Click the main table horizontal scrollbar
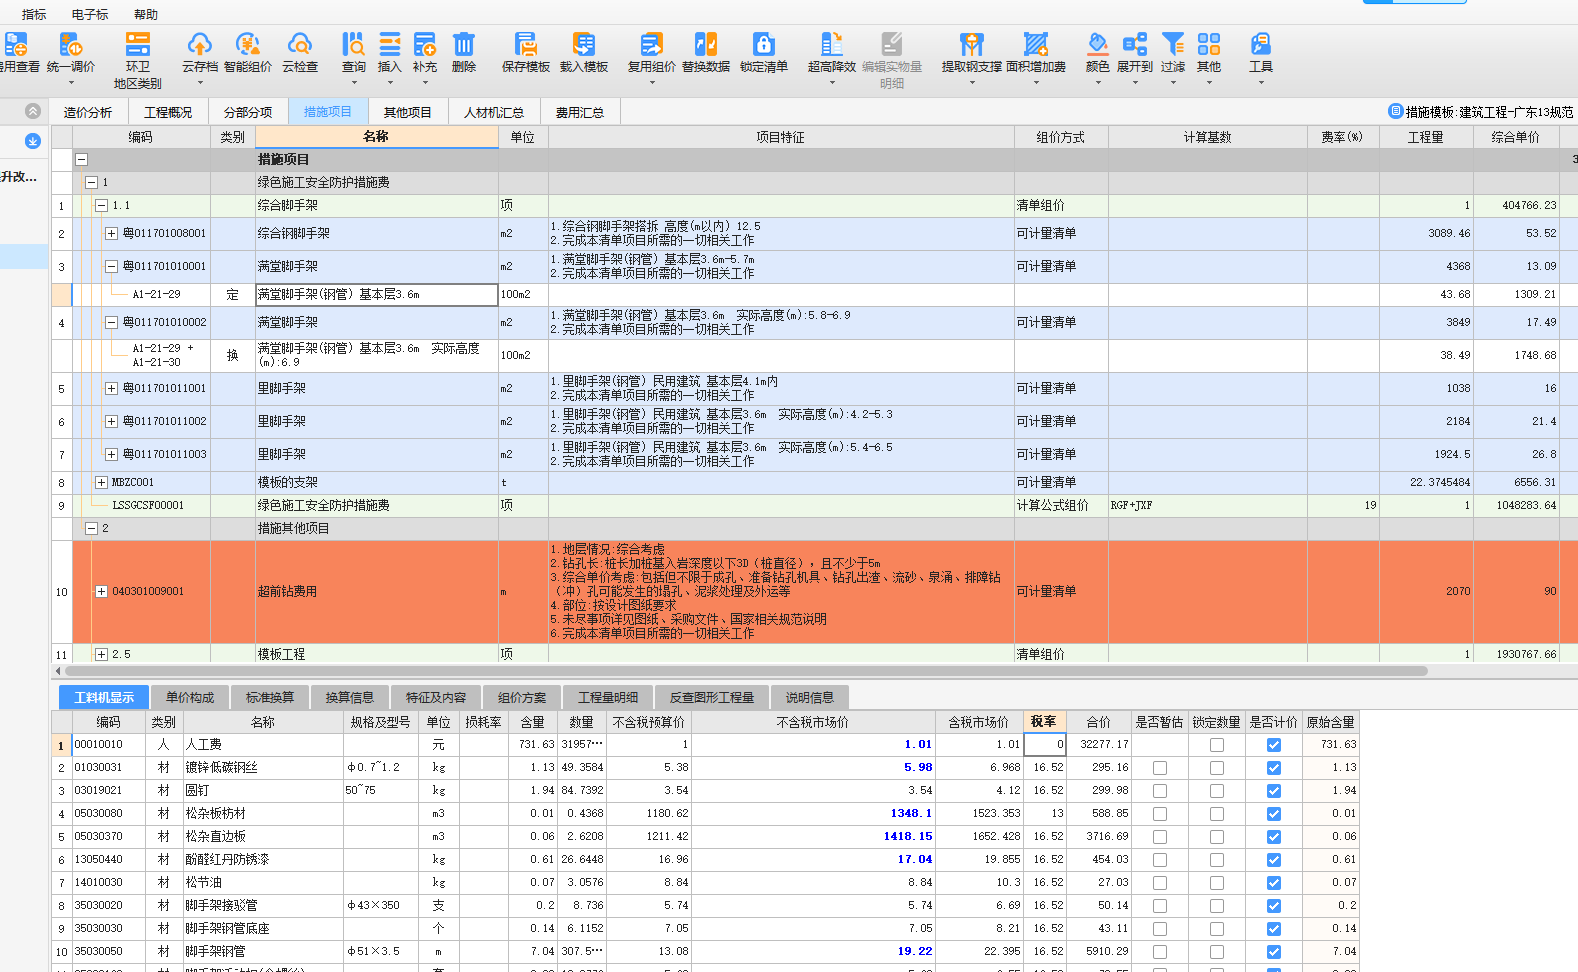The height and width of the screenshot is (972, 1578). click(x=746, y=671)
